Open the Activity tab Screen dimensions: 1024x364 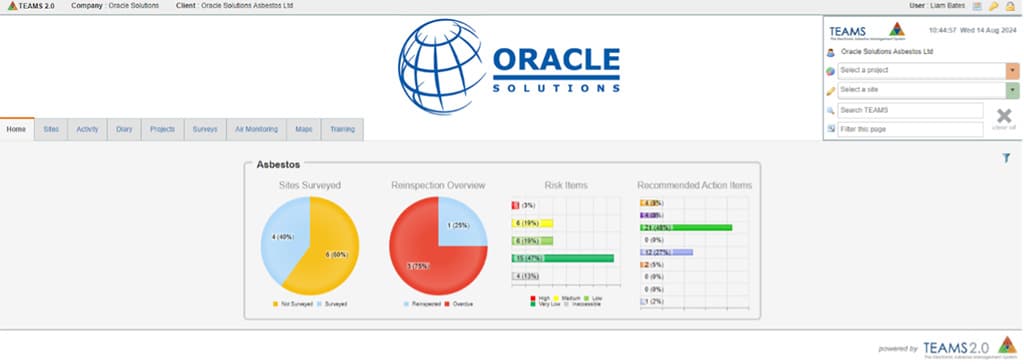pos(88,129)
